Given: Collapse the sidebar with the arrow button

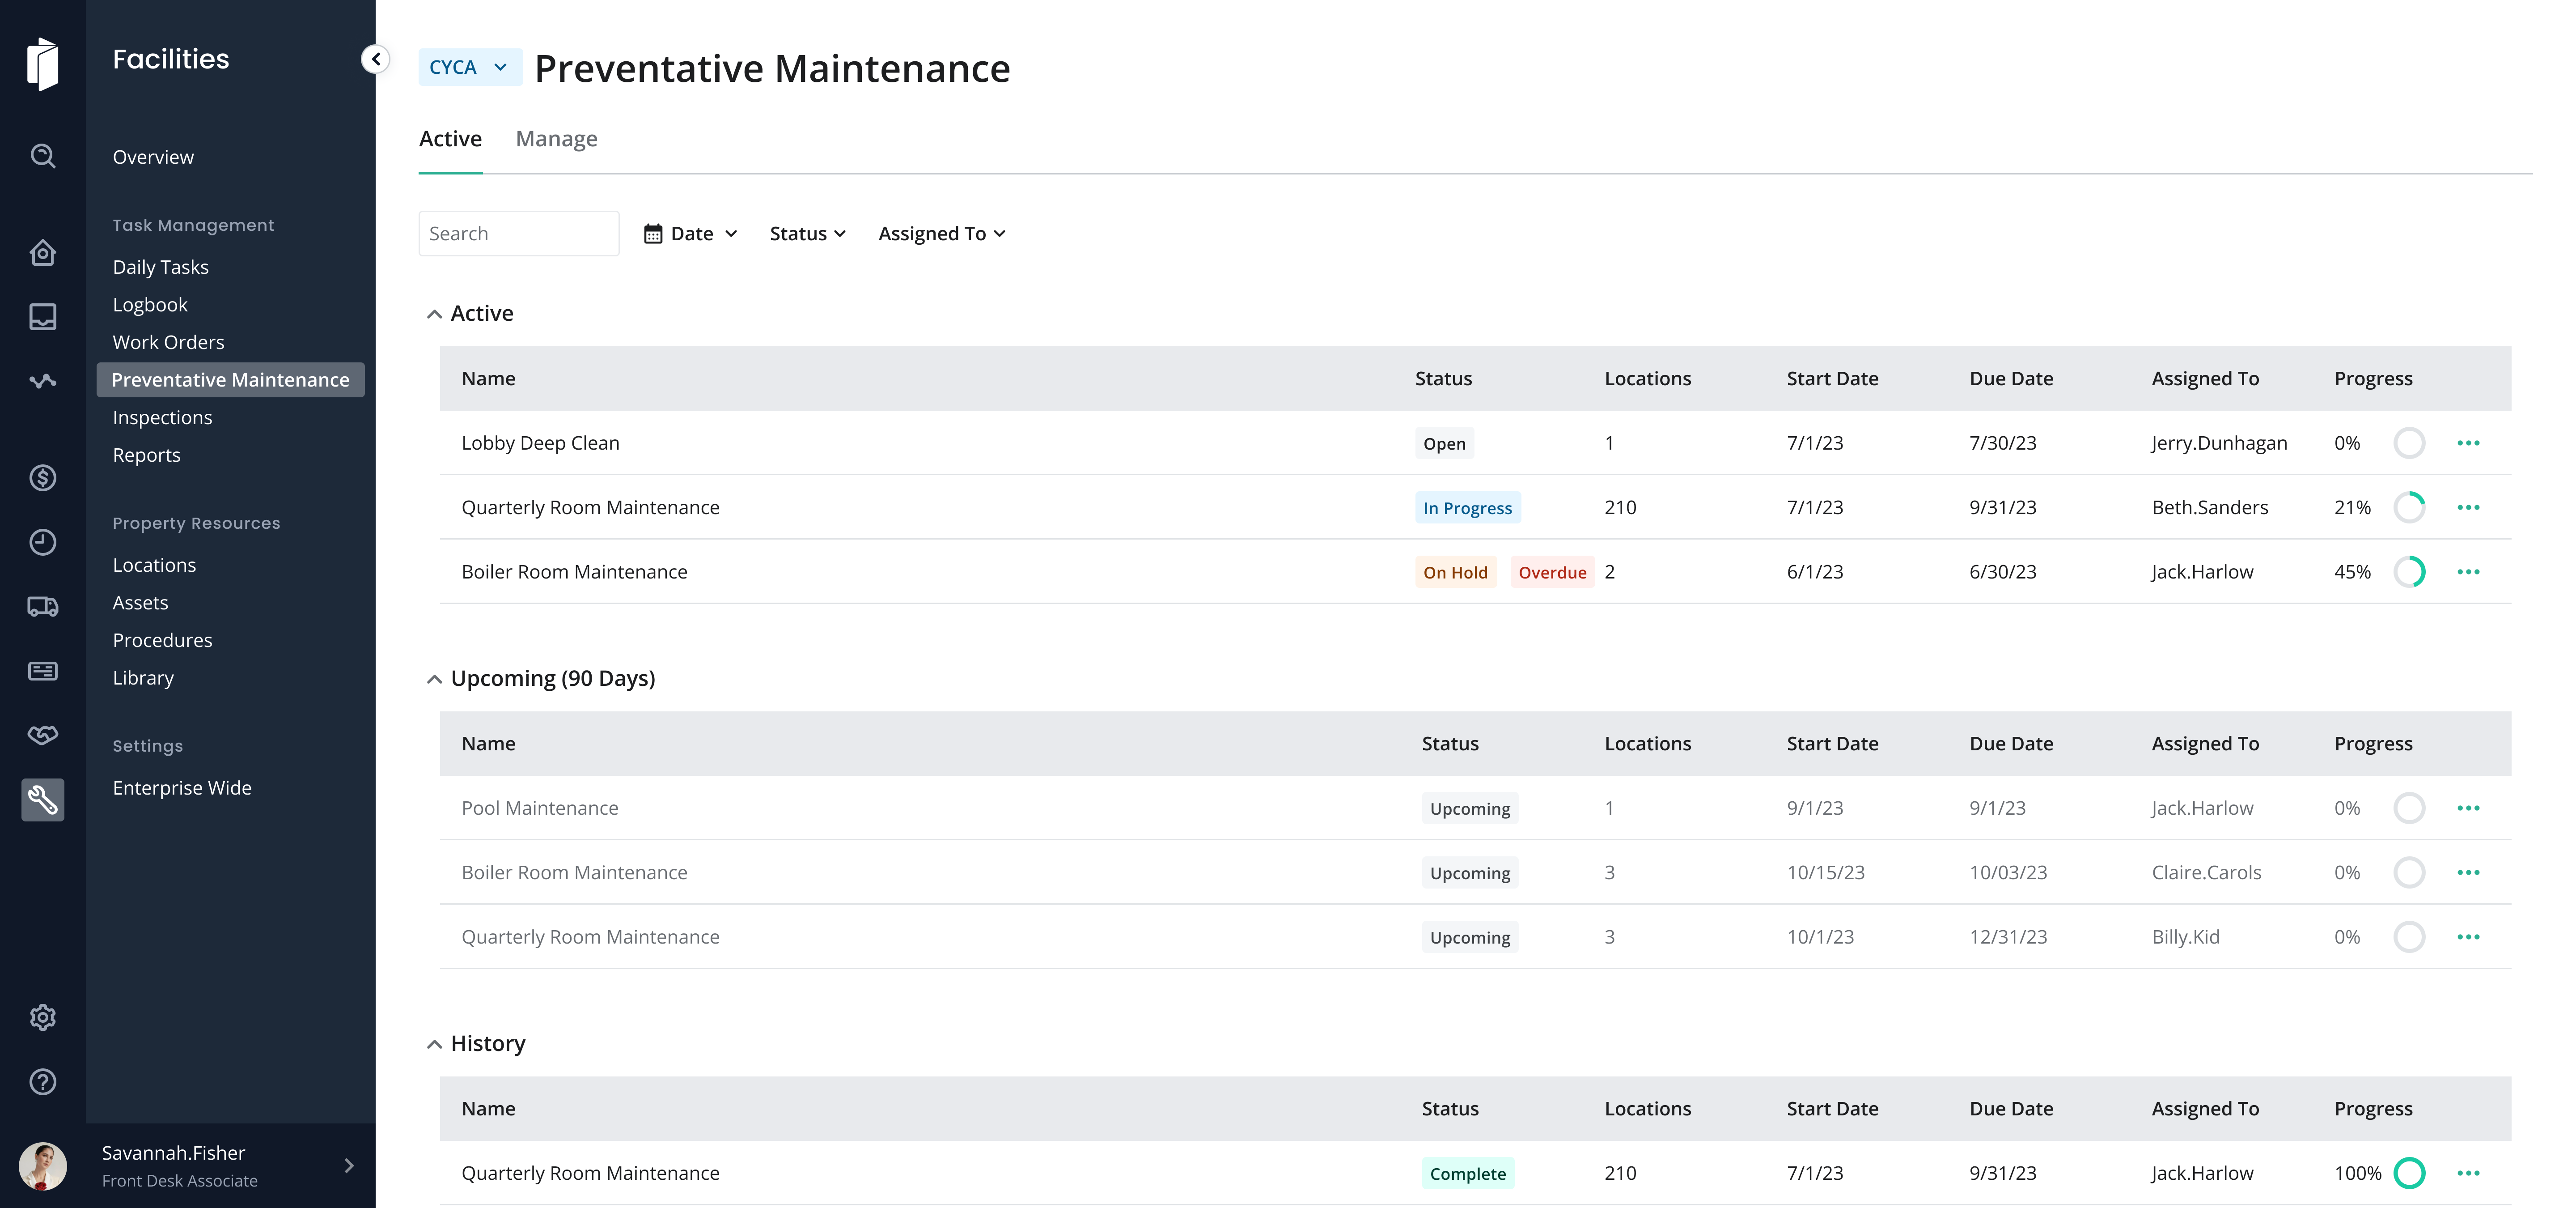Looking at the screenshot, I should pyautogui.click(x=375, y=59).
